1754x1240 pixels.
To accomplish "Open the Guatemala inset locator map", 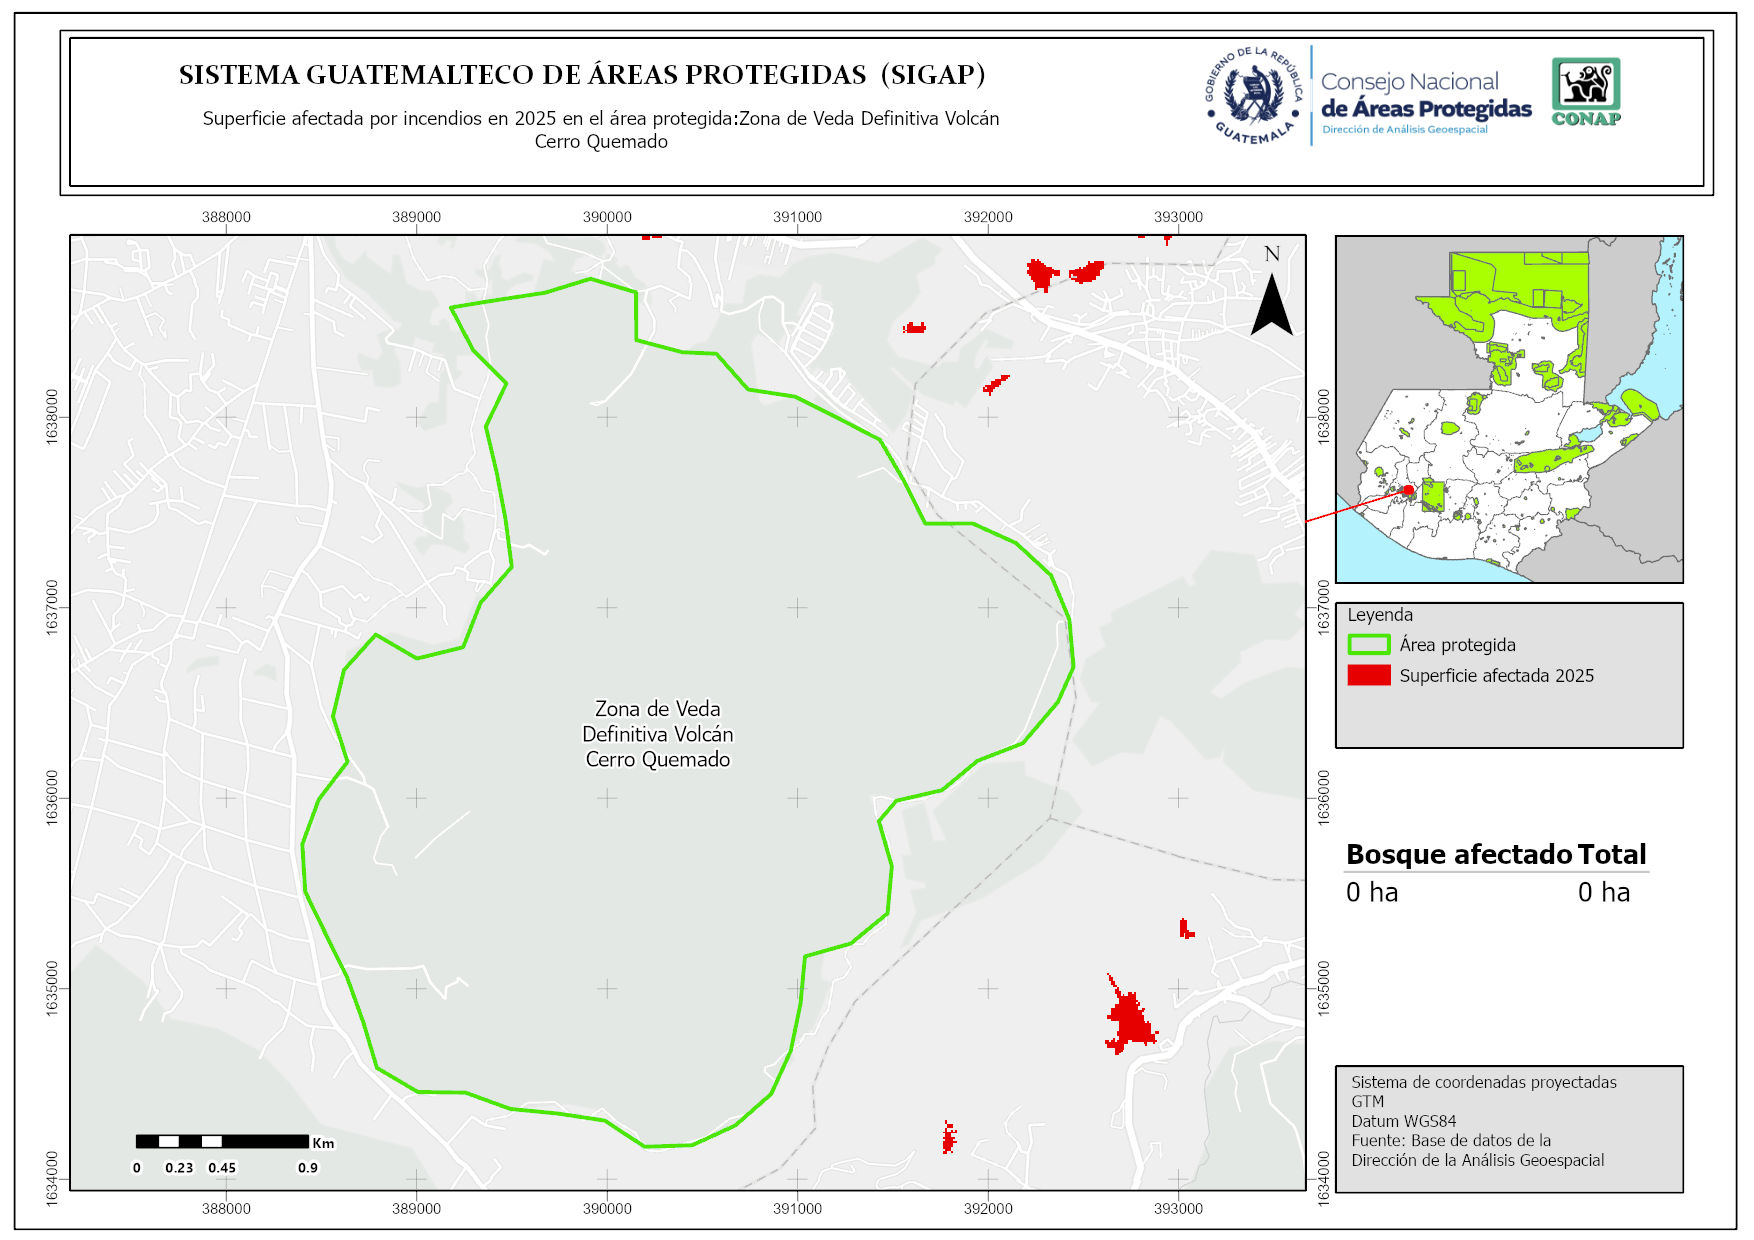I will 1509,409.
